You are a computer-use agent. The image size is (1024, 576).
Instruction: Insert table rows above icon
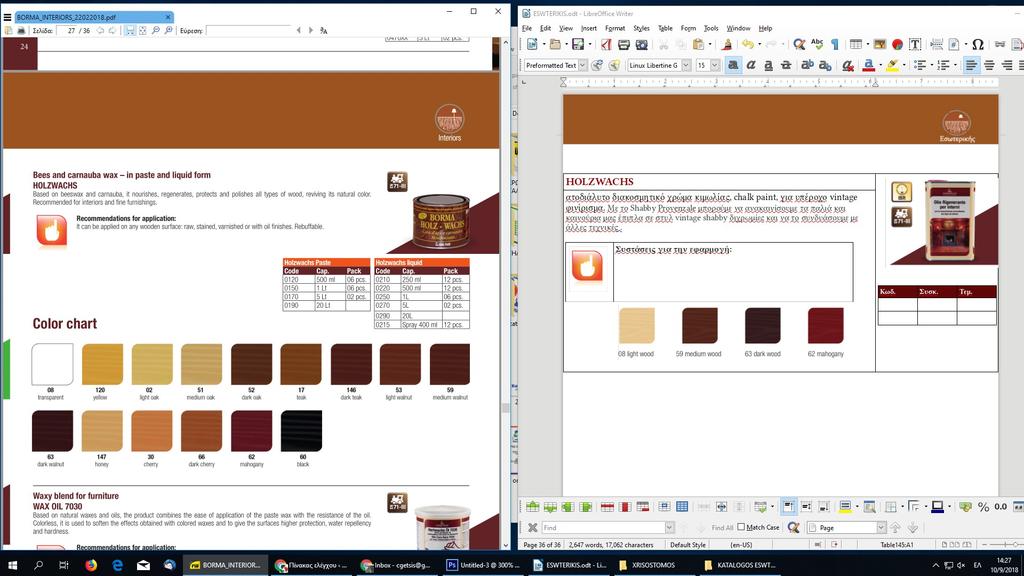(533, 507)
